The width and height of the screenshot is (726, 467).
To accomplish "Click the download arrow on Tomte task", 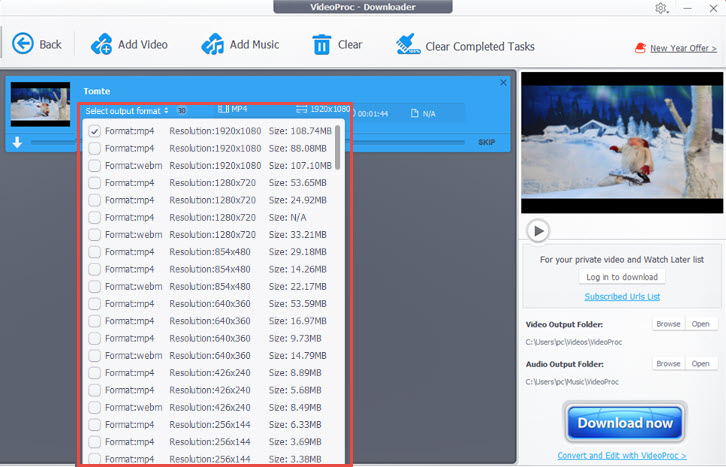I will (17, 143).
